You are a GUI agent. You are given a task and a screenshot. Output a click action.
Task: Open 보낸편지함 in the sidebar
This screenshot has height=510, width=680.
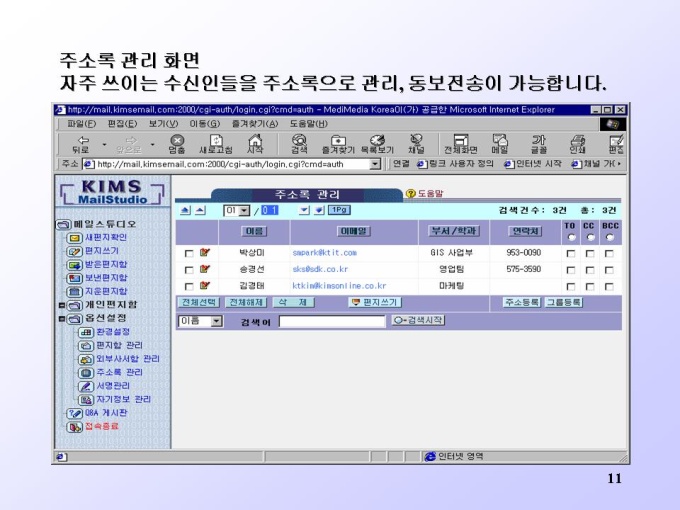pos(106,278)
